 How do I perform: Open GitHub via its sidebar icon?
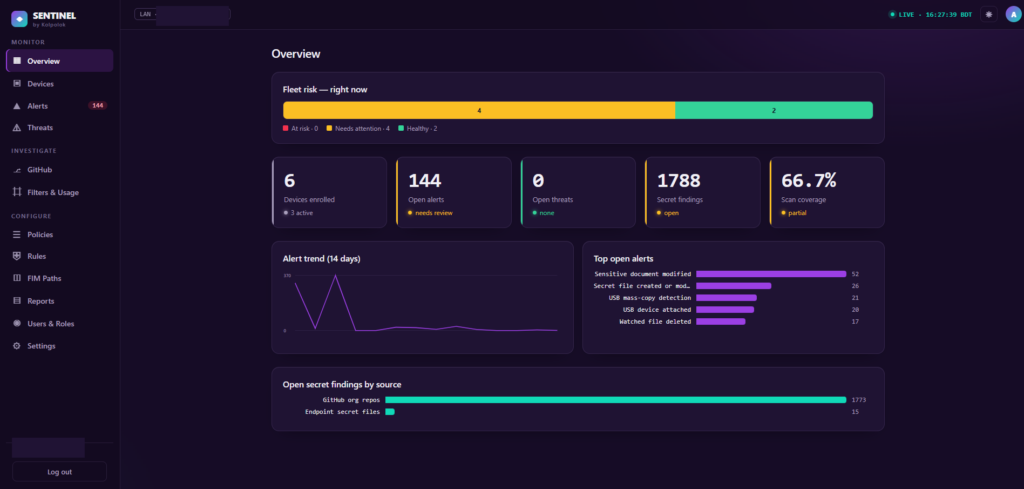[17, 170]
